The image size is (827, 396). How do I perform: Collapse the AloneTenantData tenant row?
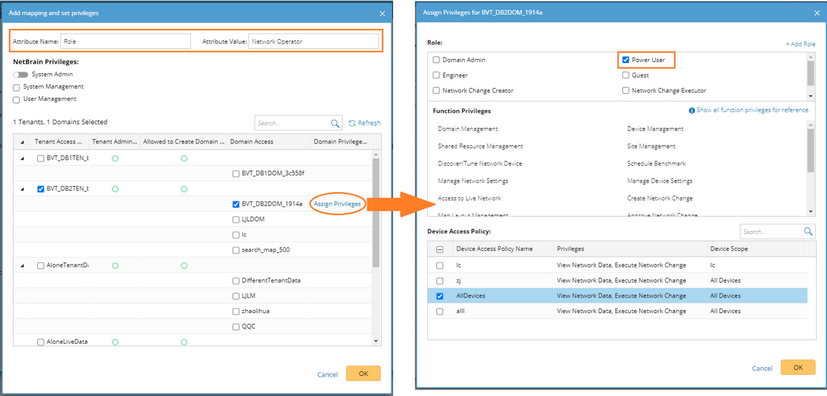22,266
